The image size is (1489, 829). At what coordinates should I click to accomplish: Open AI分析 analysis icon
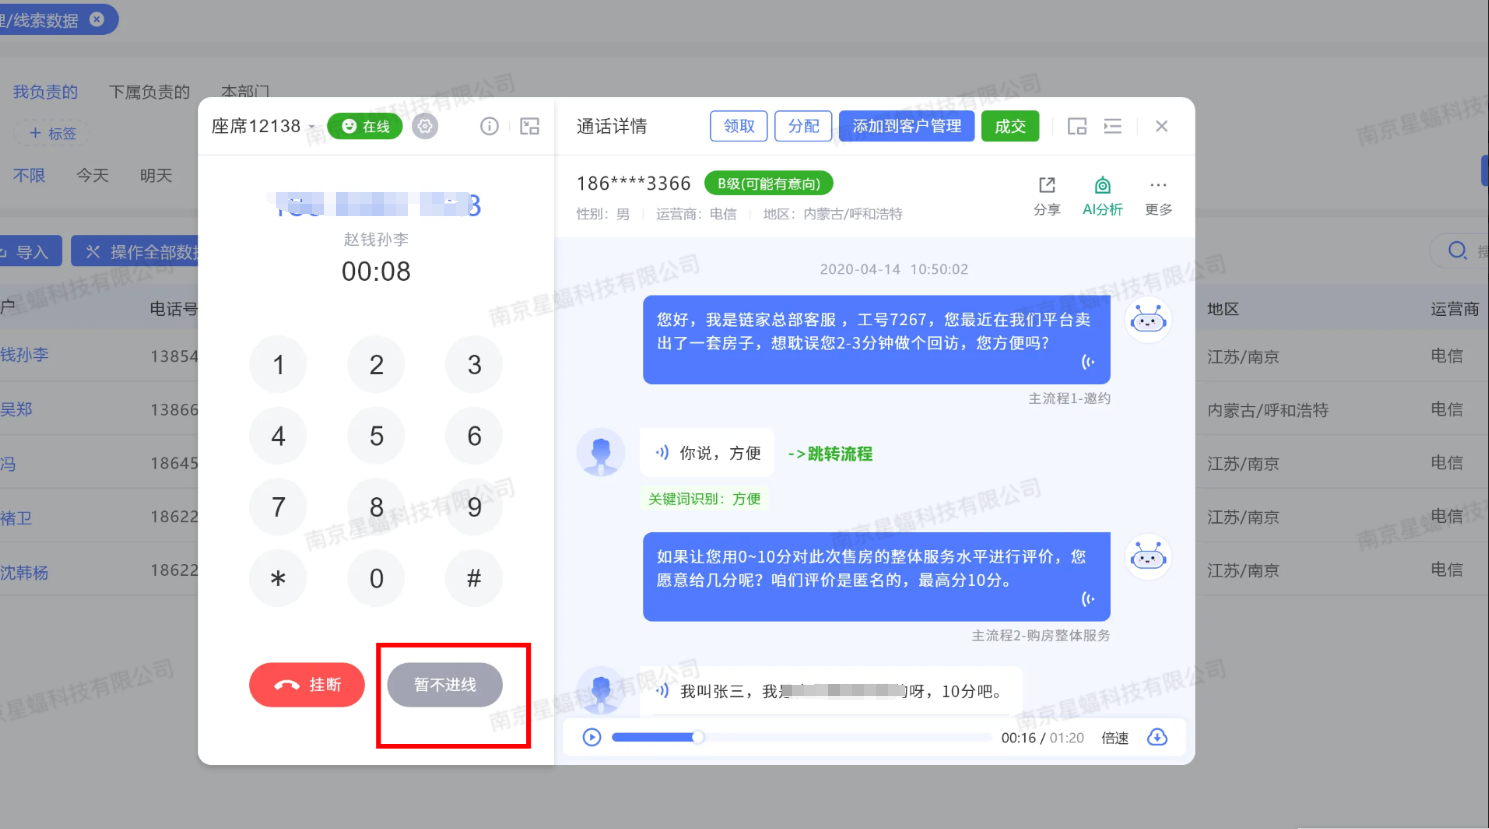1102,194
